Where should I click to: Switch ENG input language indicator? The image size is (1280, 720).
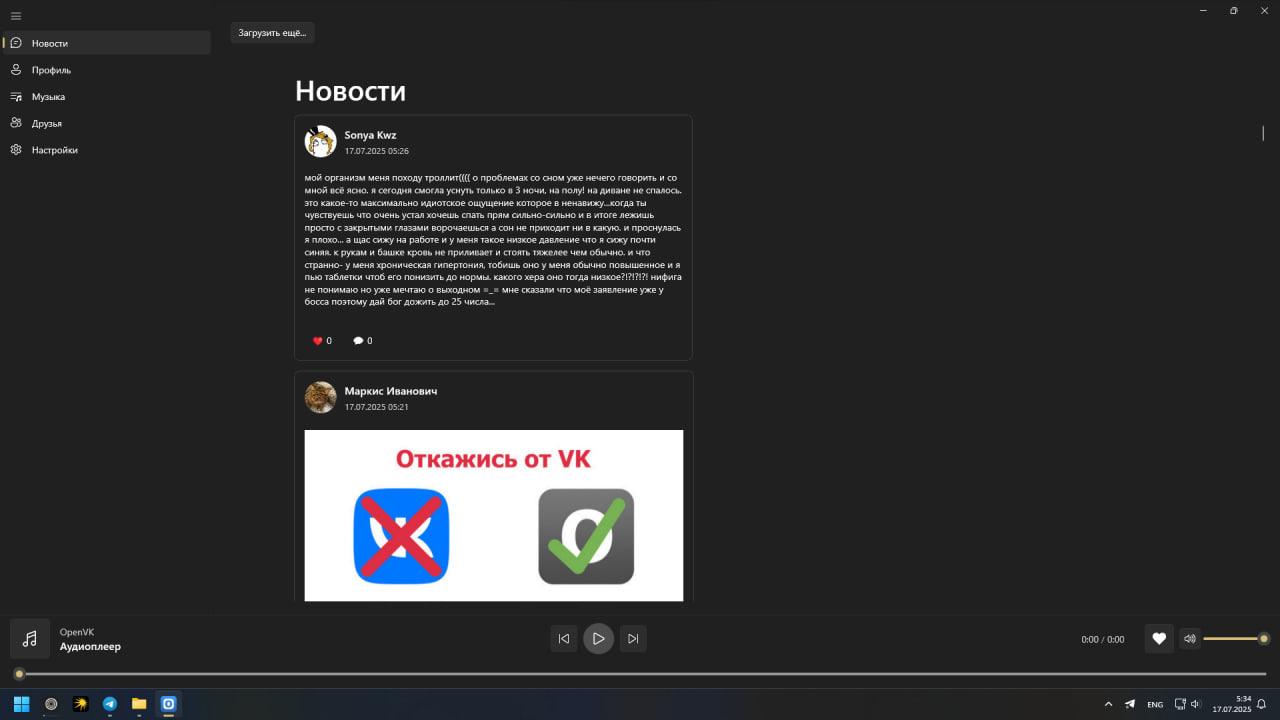1155,704
